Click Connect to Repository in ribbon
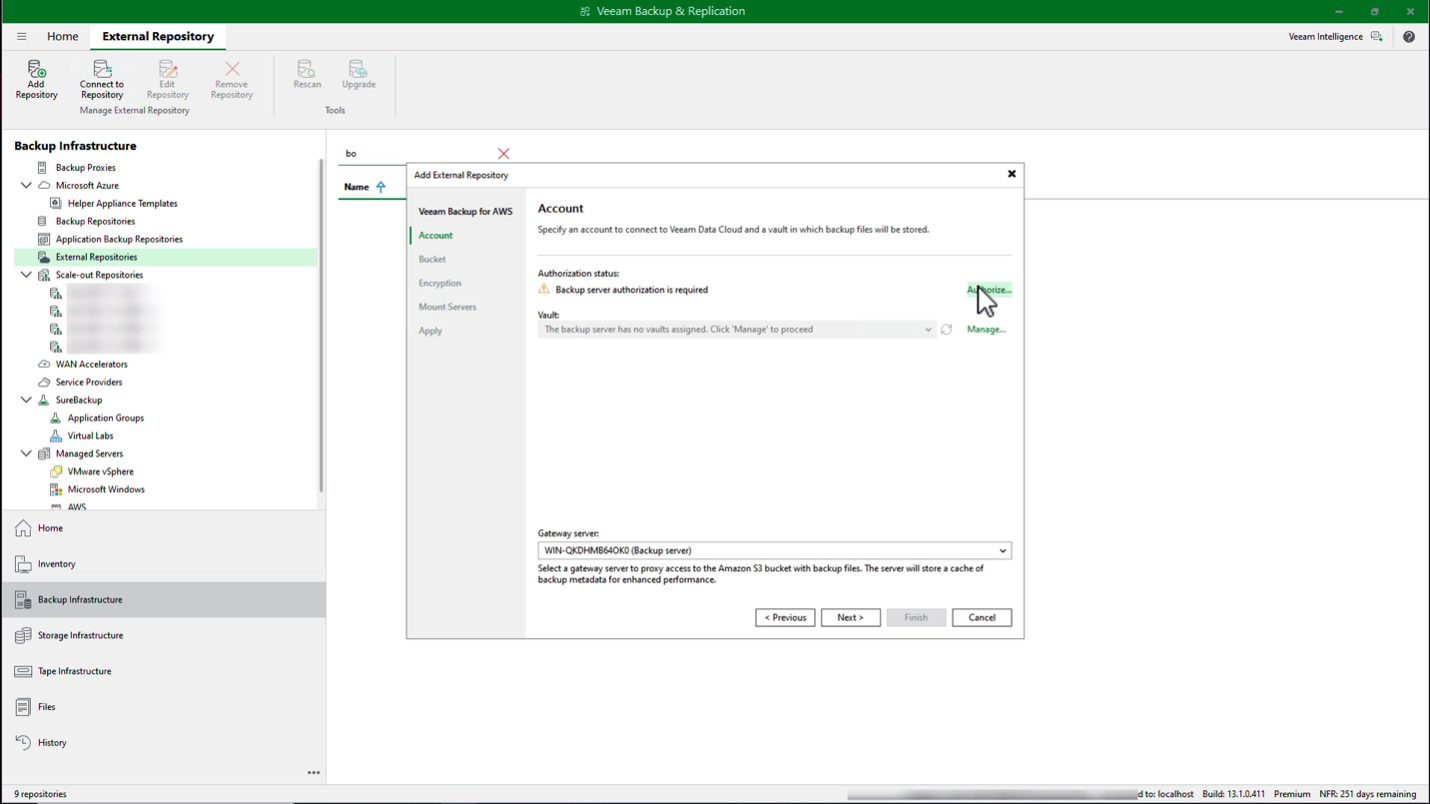The width and height of the screenshot is (1430, 804). click(102, 79)
